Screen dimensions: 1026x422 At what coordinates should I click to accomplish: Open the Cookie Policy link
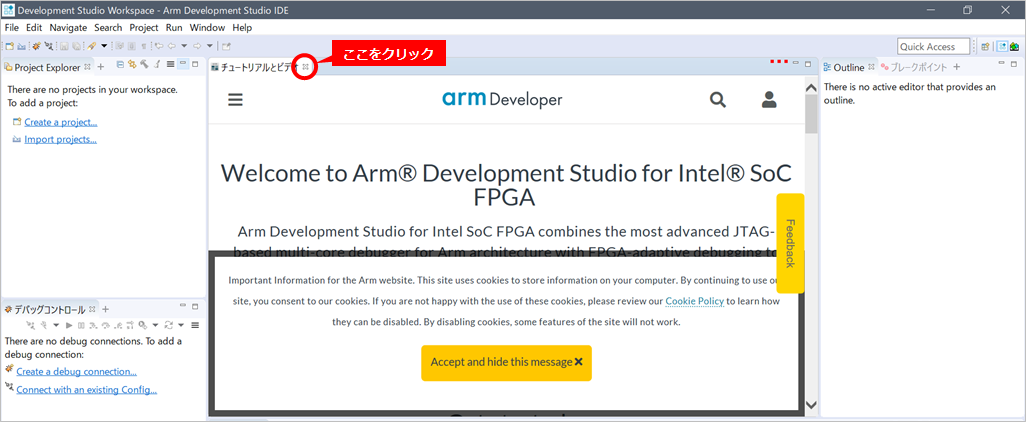tap(695, 302)
